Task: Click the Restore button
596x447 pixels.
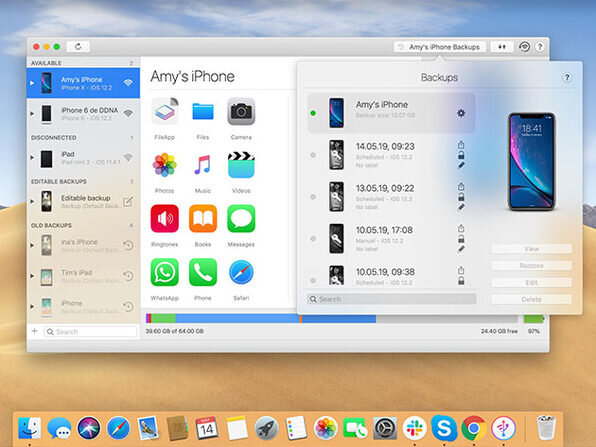Action: point(531,266)
